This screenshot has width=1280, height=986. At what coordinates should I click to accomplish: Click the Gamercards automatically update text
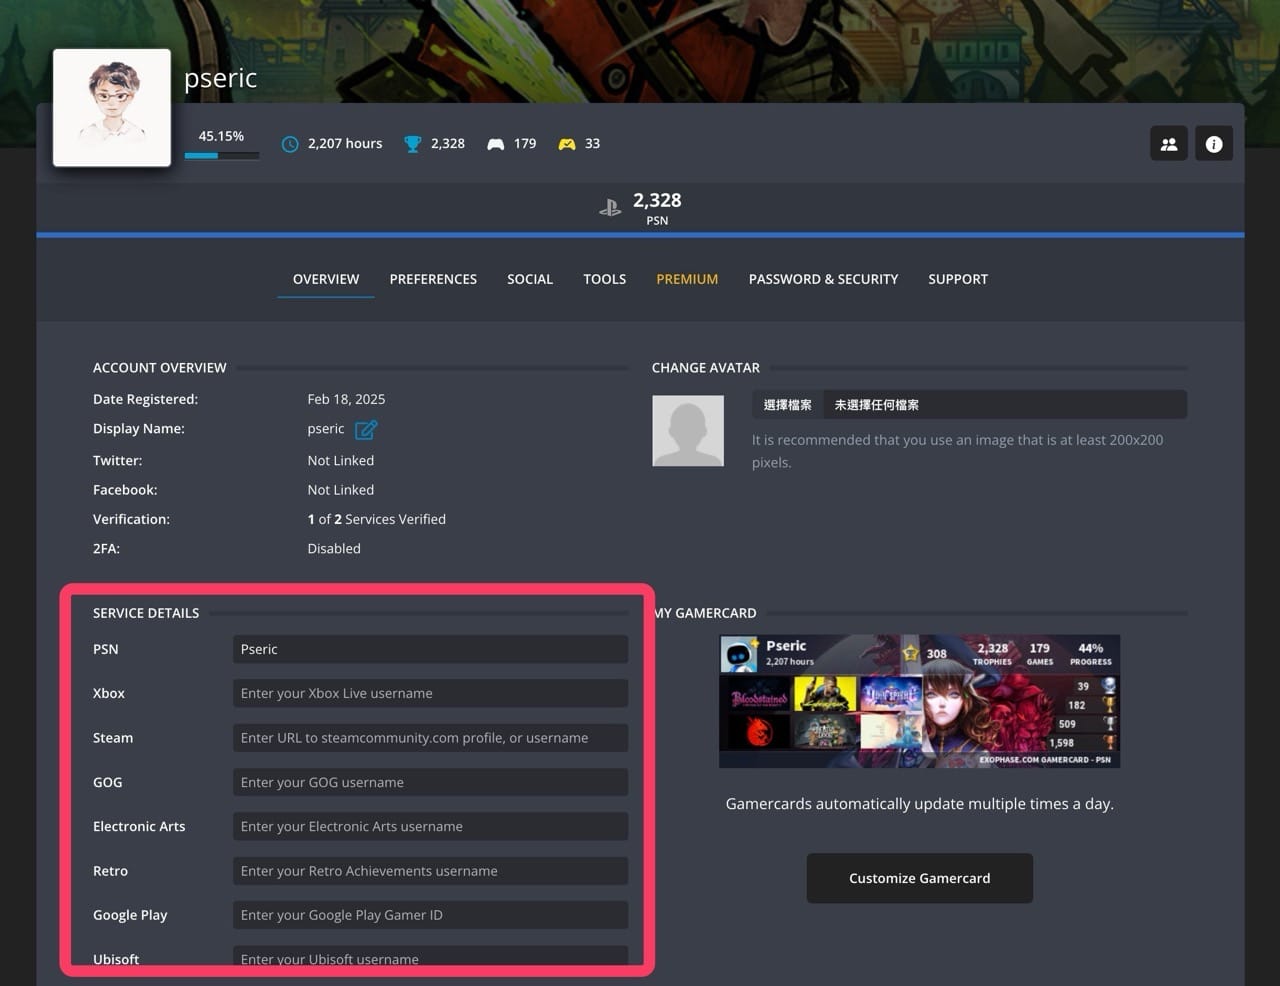point(920,804)
